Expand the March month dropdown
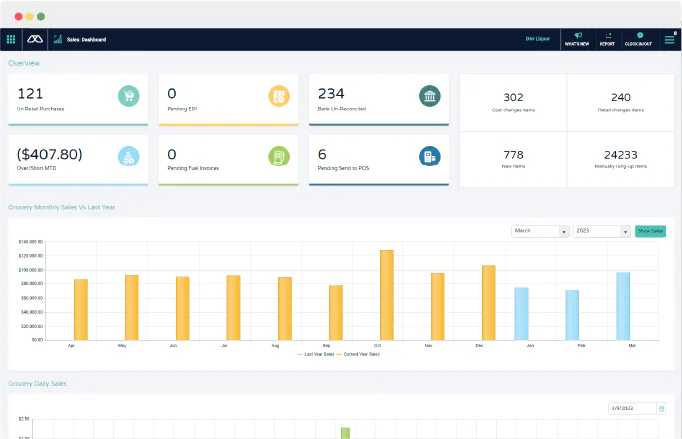The width and height of the screenshot is (682, 439). click(540, 231)
